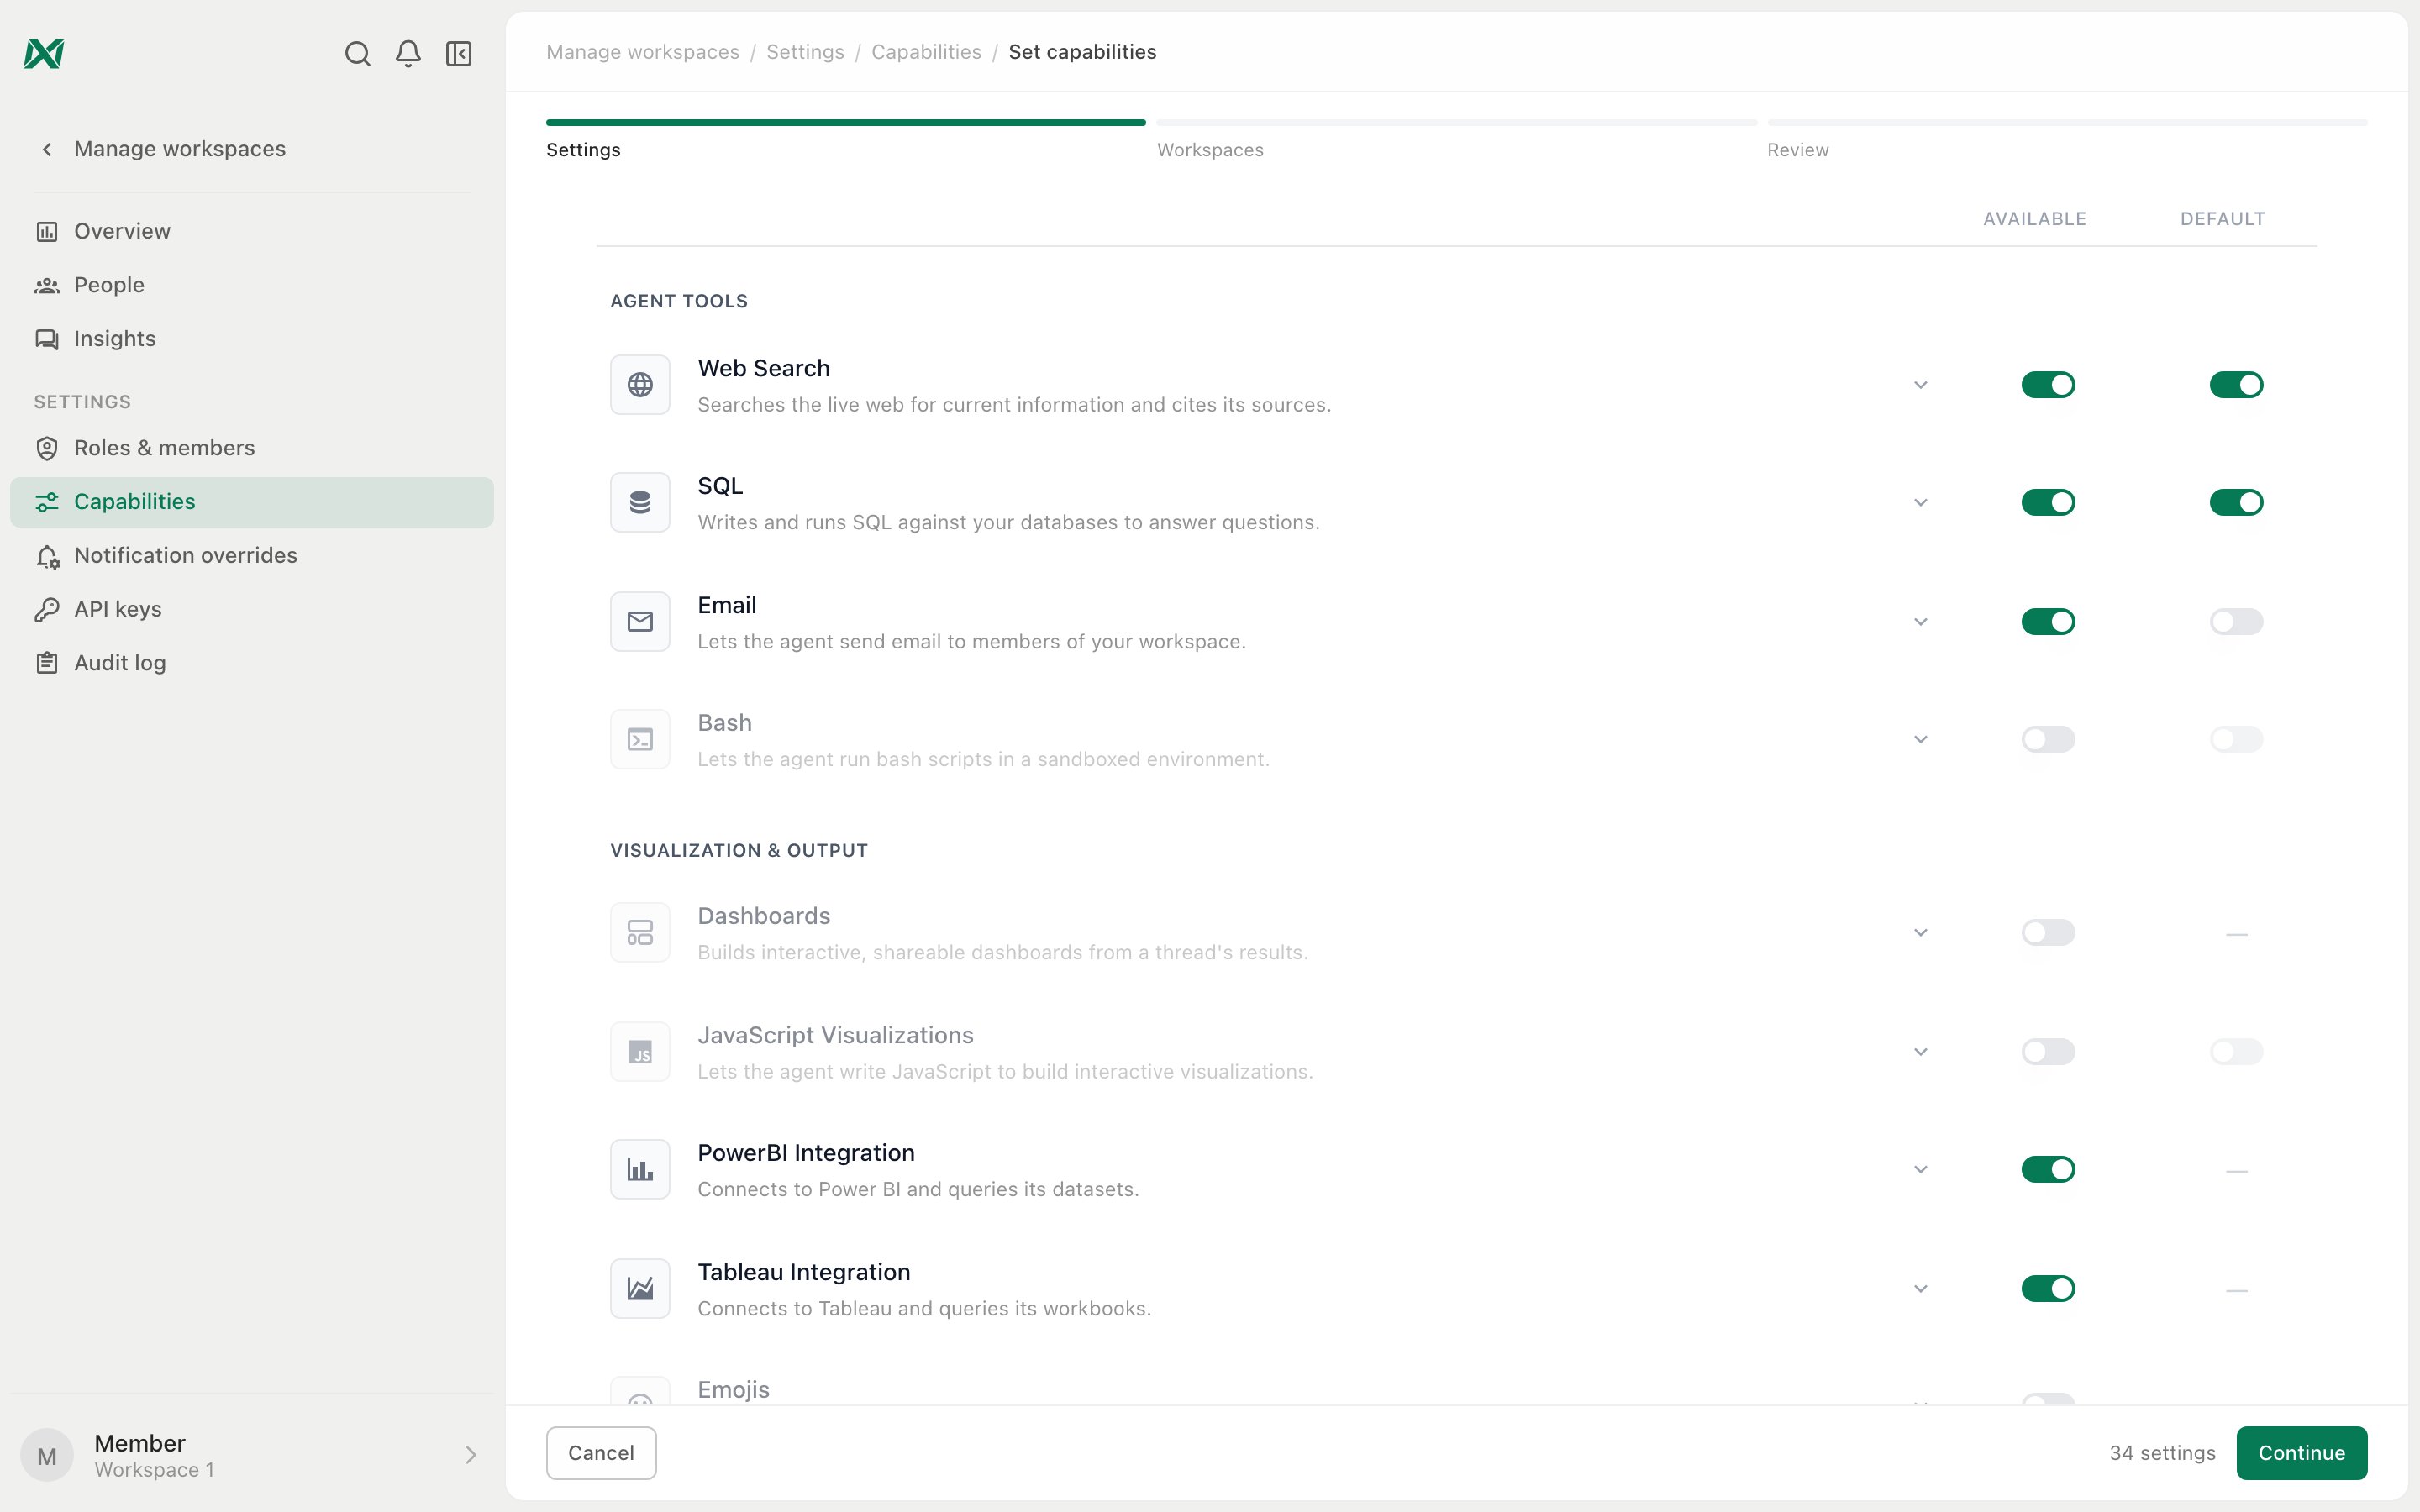Click the Web Search globe icon
Viewport: 2420px width, 1512px height.
click(640, 385)
